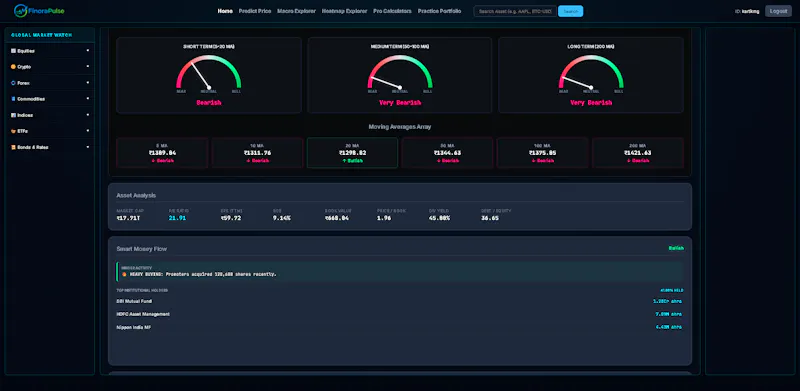Click the Nippon India MF row
Image resolution: width=800 pixels, height=391 pixels.
point(399,327)
